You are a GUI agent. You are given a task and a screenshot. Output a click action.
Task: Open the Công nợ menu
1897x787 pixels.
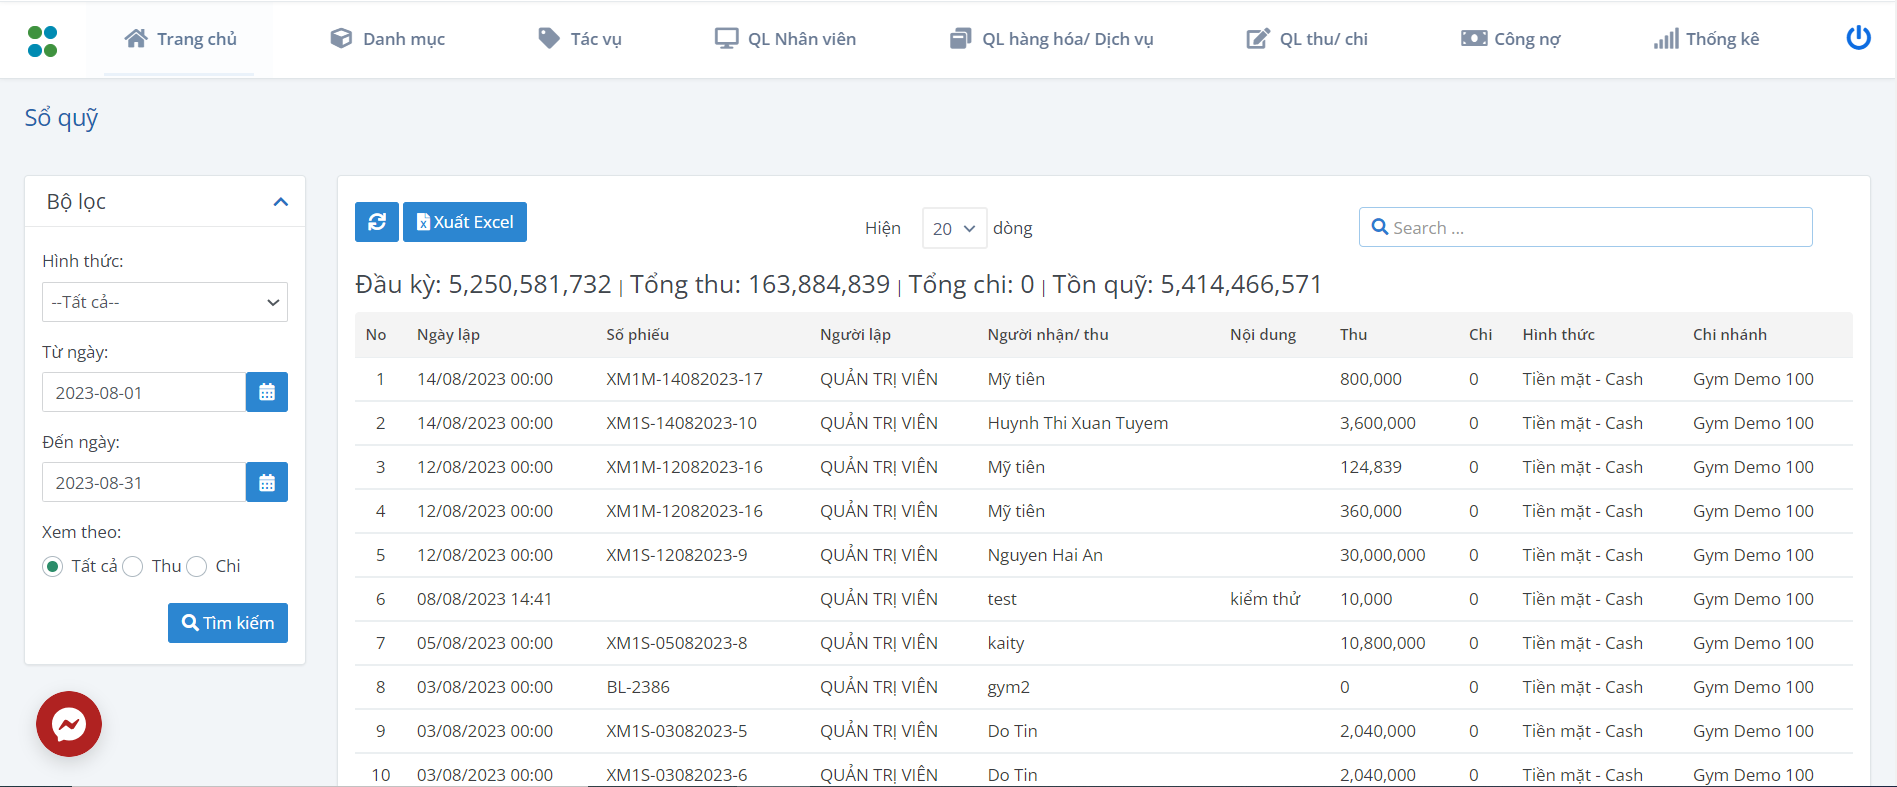[1510, 39]
